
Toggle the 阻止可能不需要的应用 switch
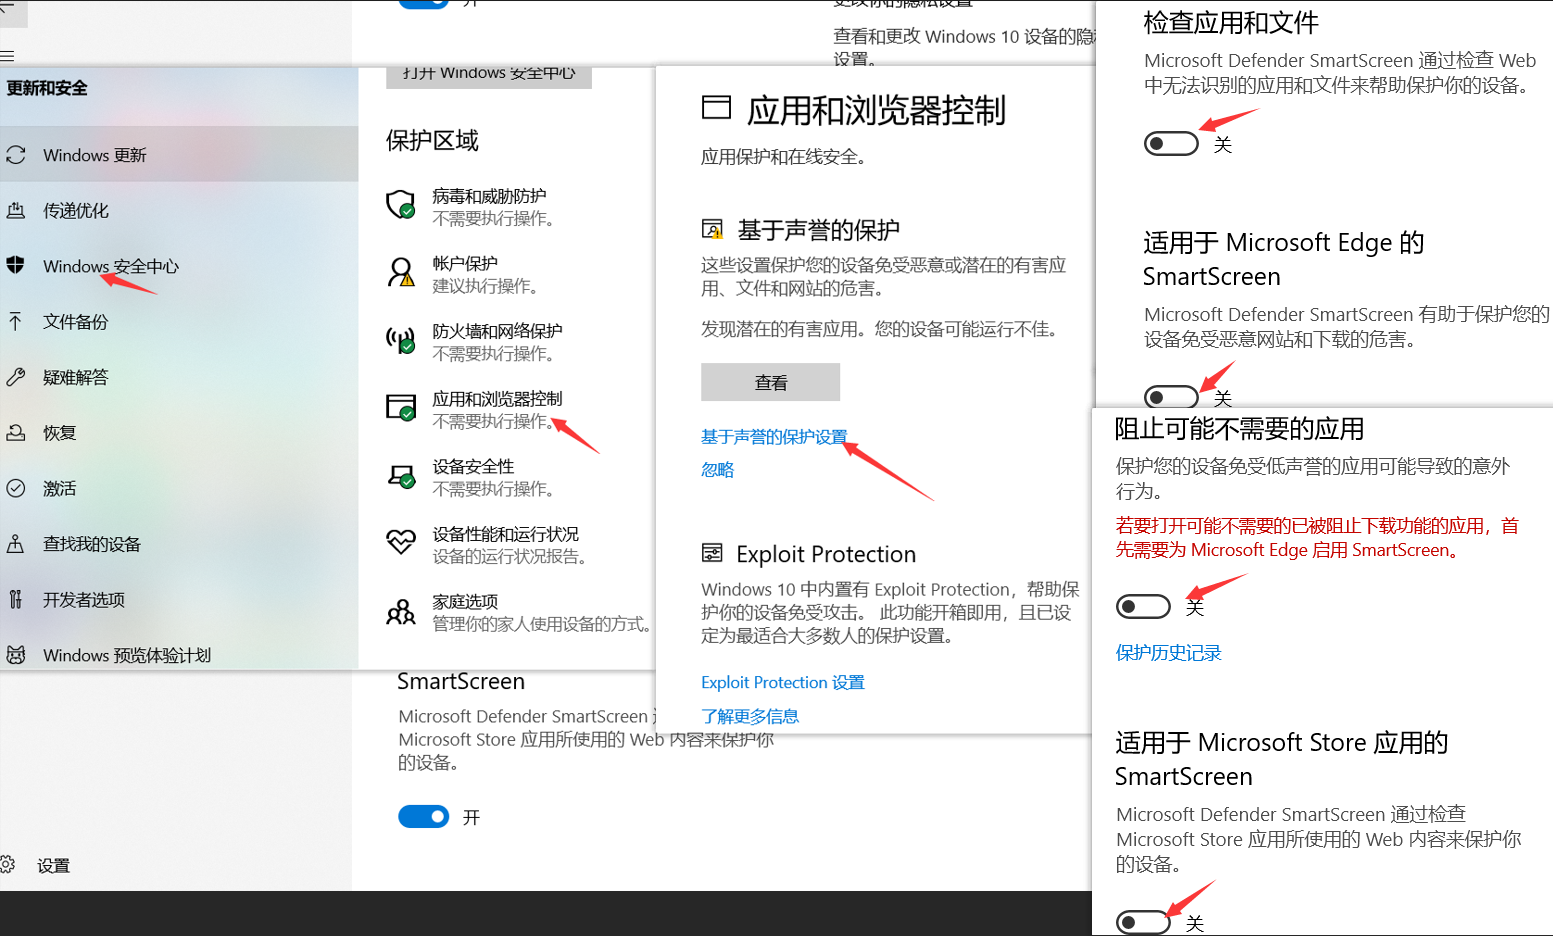(1142, 606)
